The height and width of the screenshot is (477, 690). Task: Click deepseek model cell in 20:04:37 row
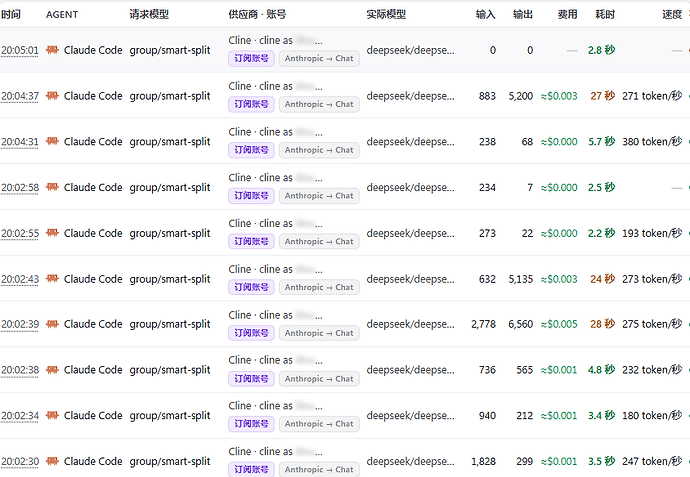pos(411,96)
